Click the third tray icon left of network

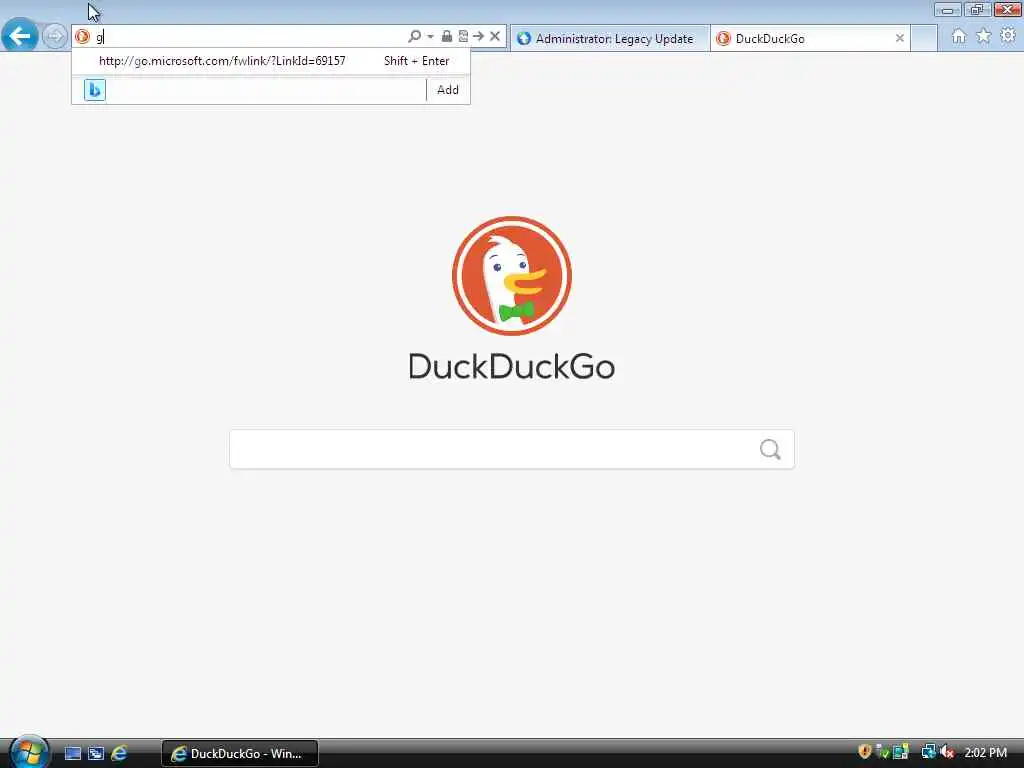(x=901, y=752)
